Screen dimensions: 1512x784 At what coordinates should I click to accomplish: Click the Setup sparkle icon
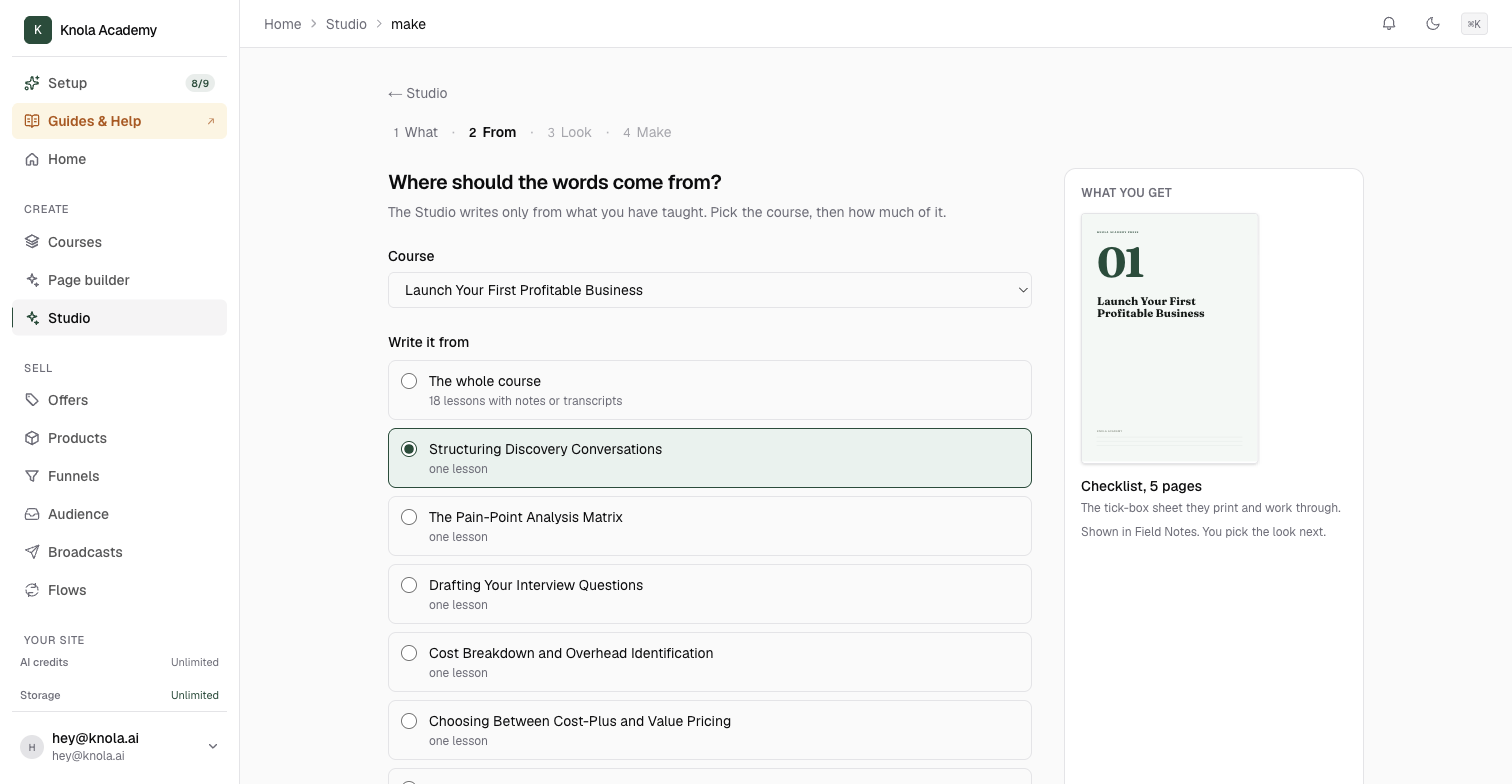pos(32,83)
